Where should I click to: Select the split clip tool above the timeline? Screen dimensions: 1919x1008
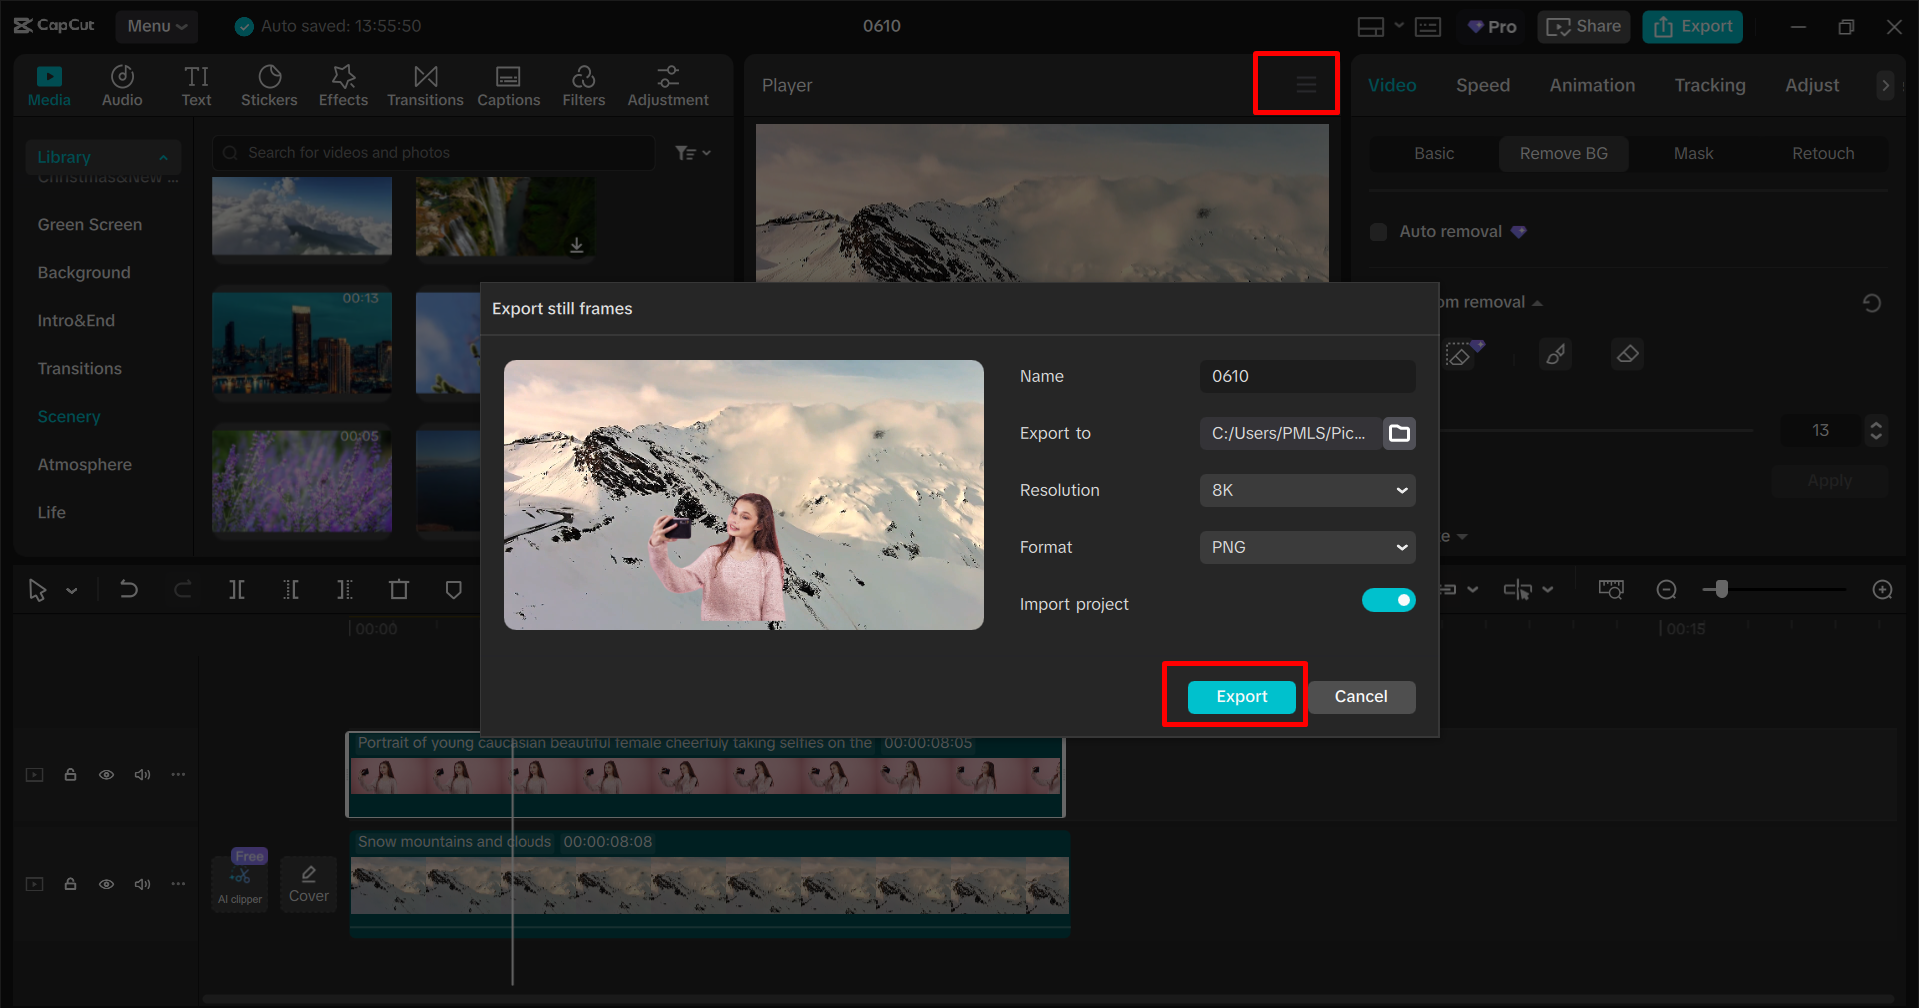pos(237,589)
